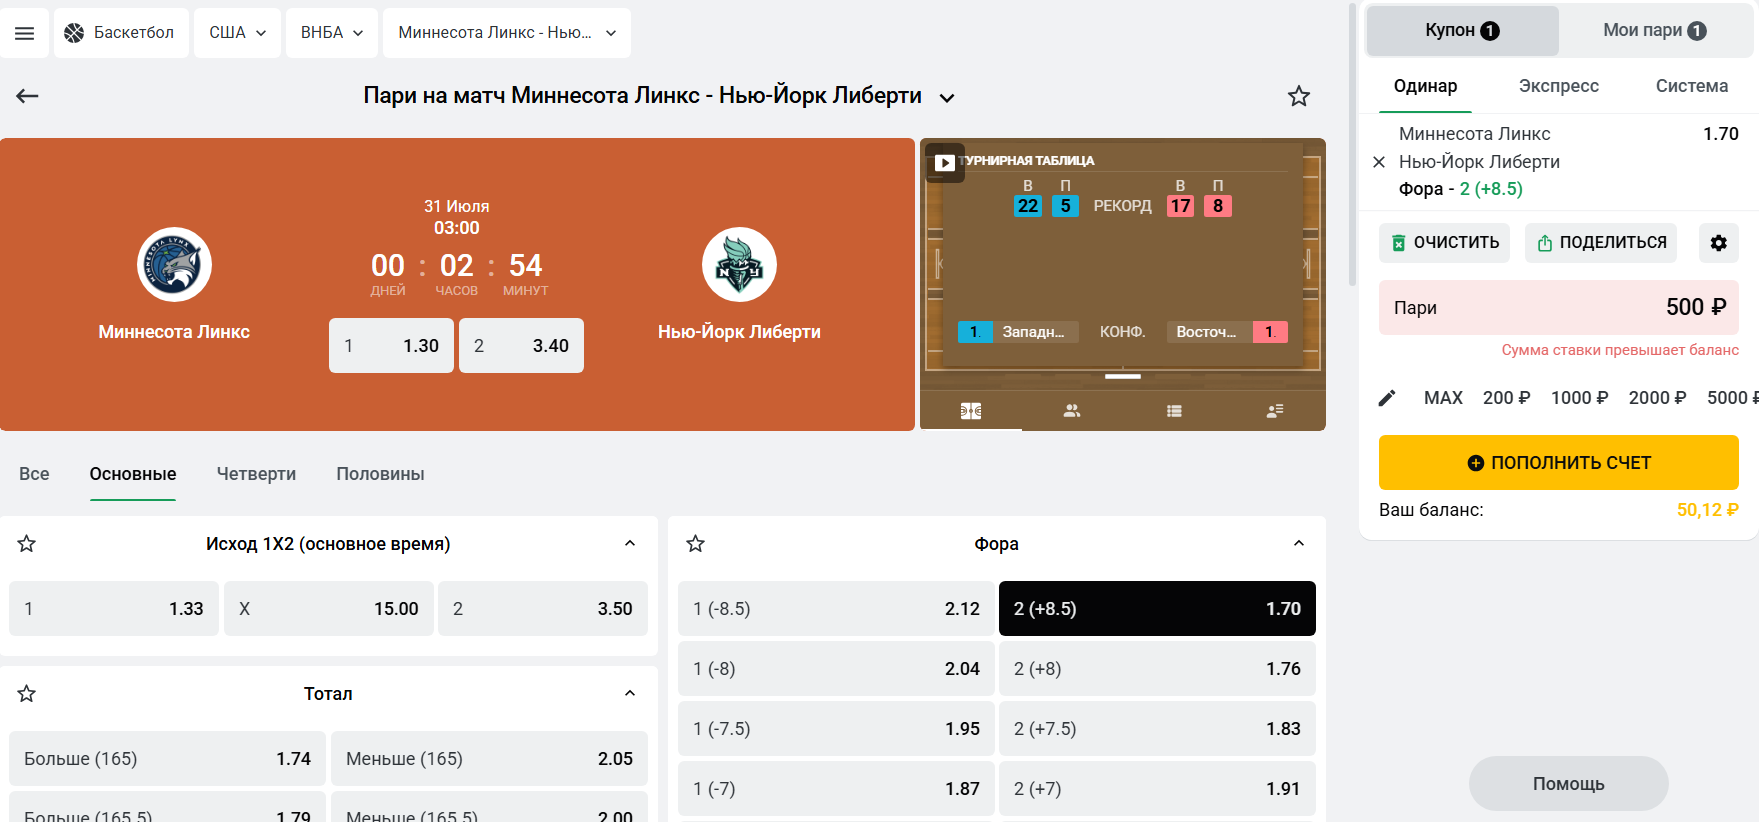Viewport: 1759px width, 822px height.
Task: Click ОЧИСТИТЬ to clear coupon
Action: [x=1445, y=243]
